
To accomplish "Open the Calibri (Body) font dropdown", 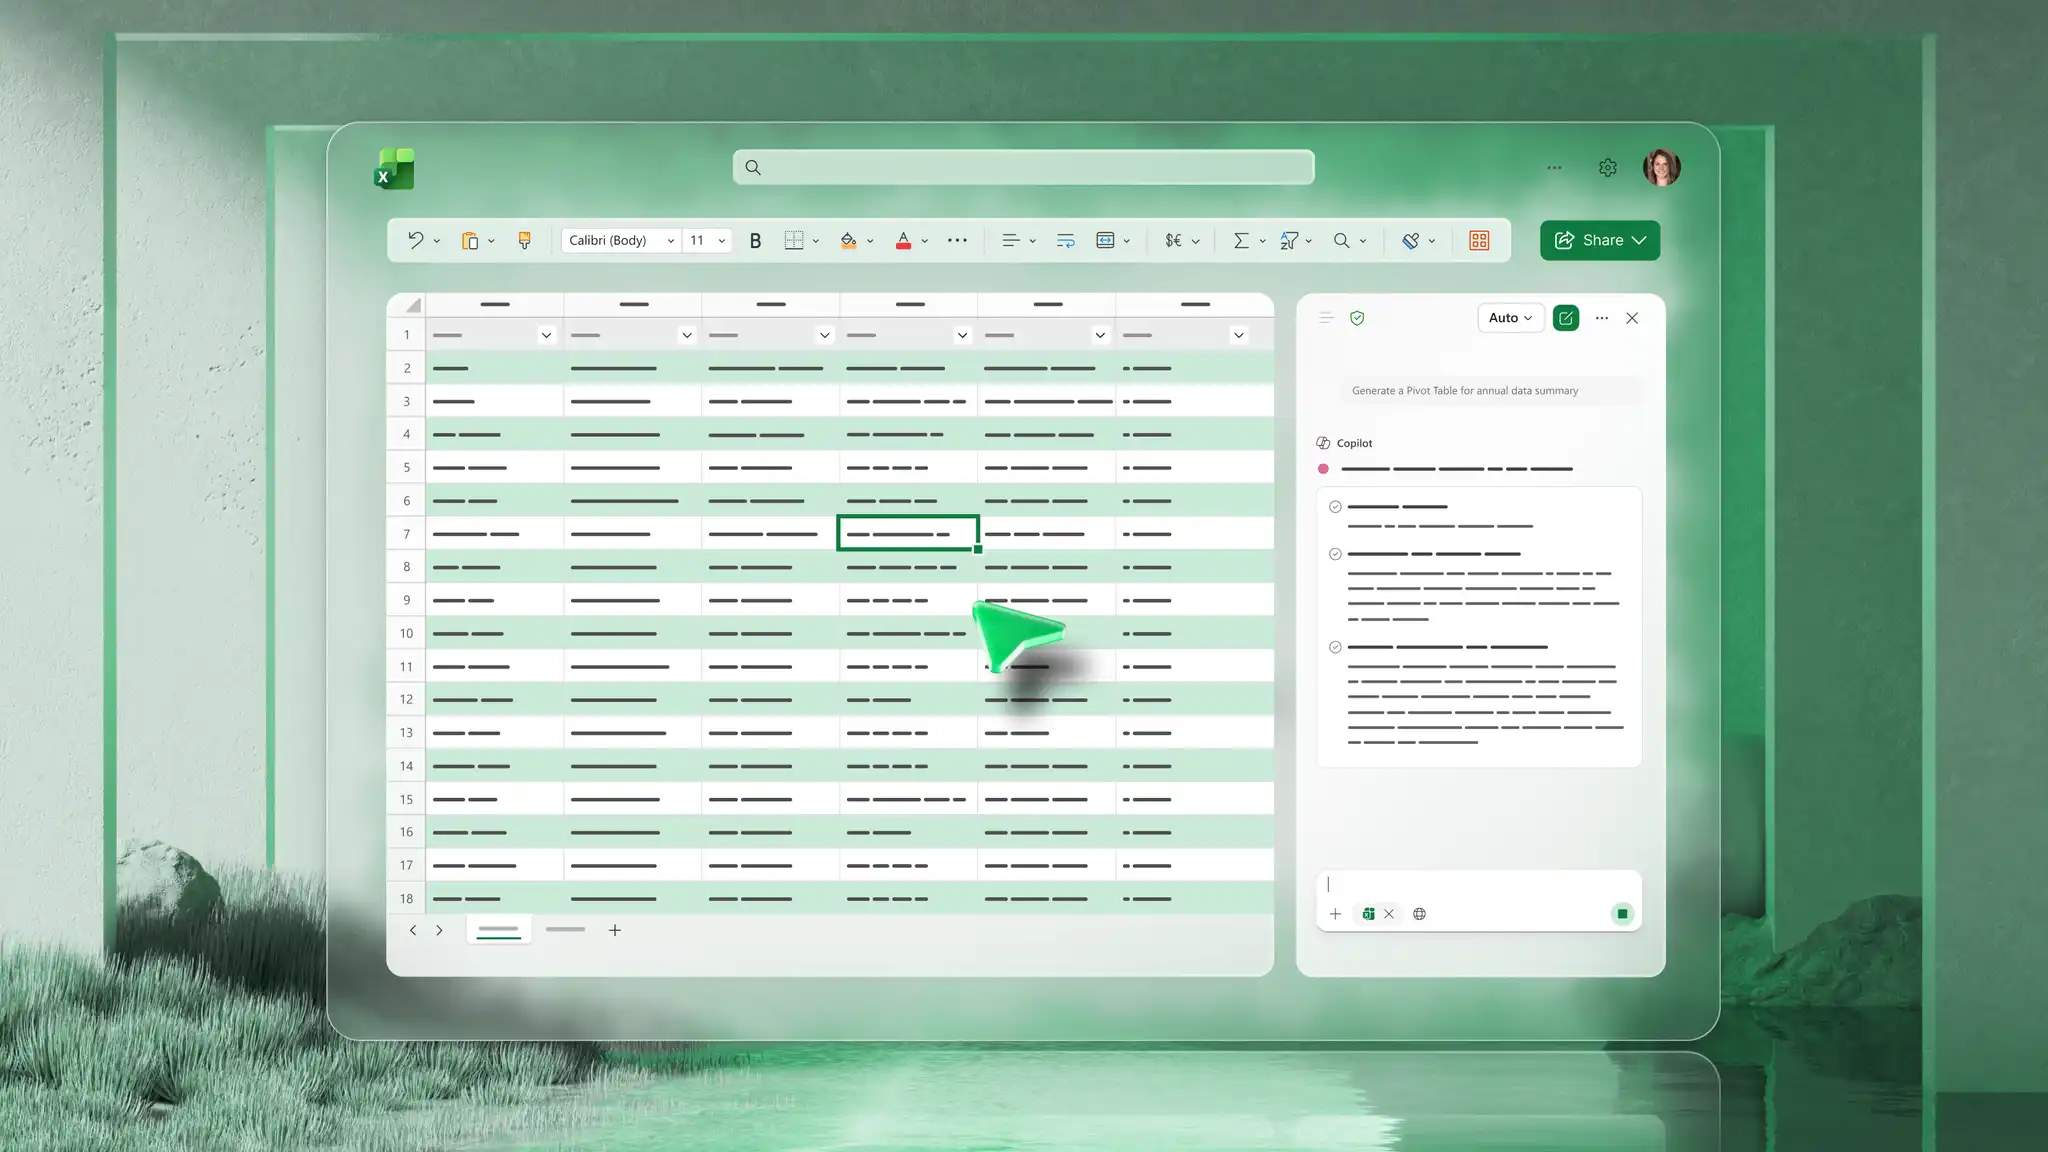I will click(621, 240).
